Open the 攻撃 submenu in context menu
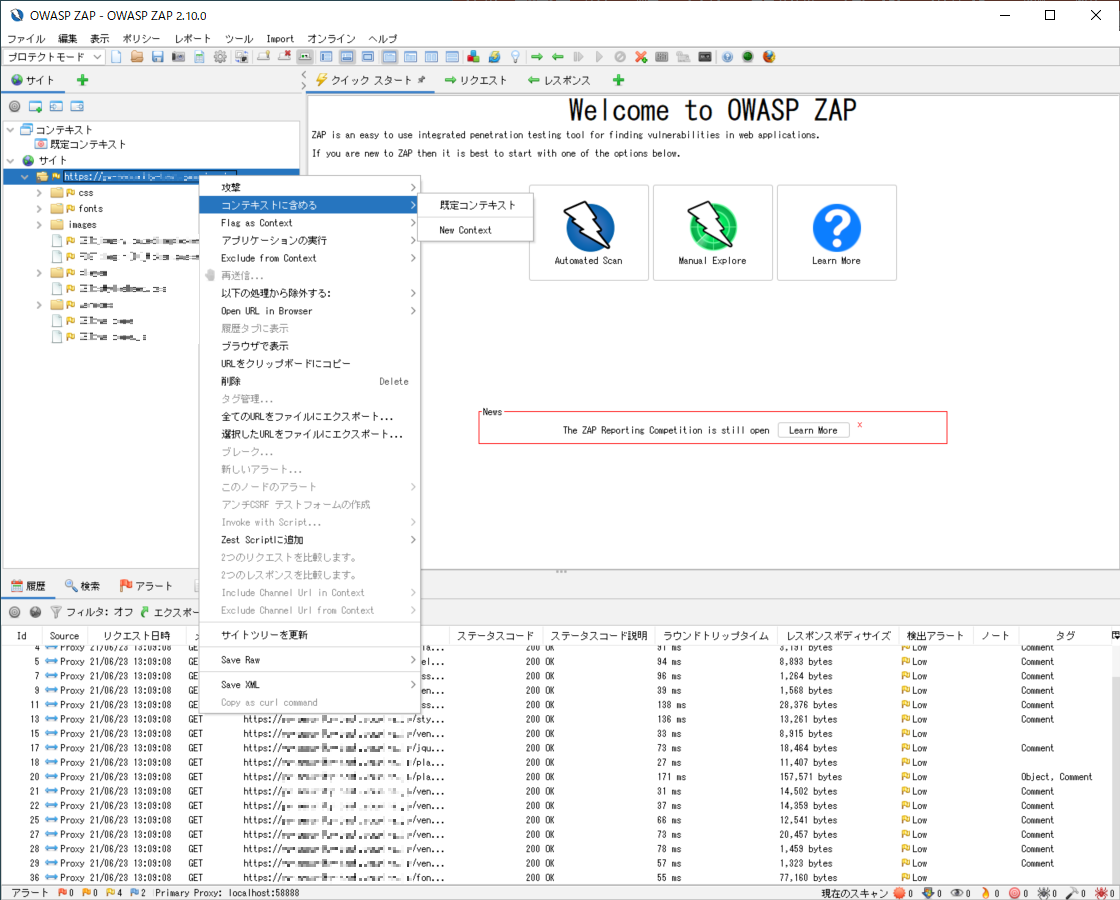The height and width of the screenshot is (900, 1120). 309,187
